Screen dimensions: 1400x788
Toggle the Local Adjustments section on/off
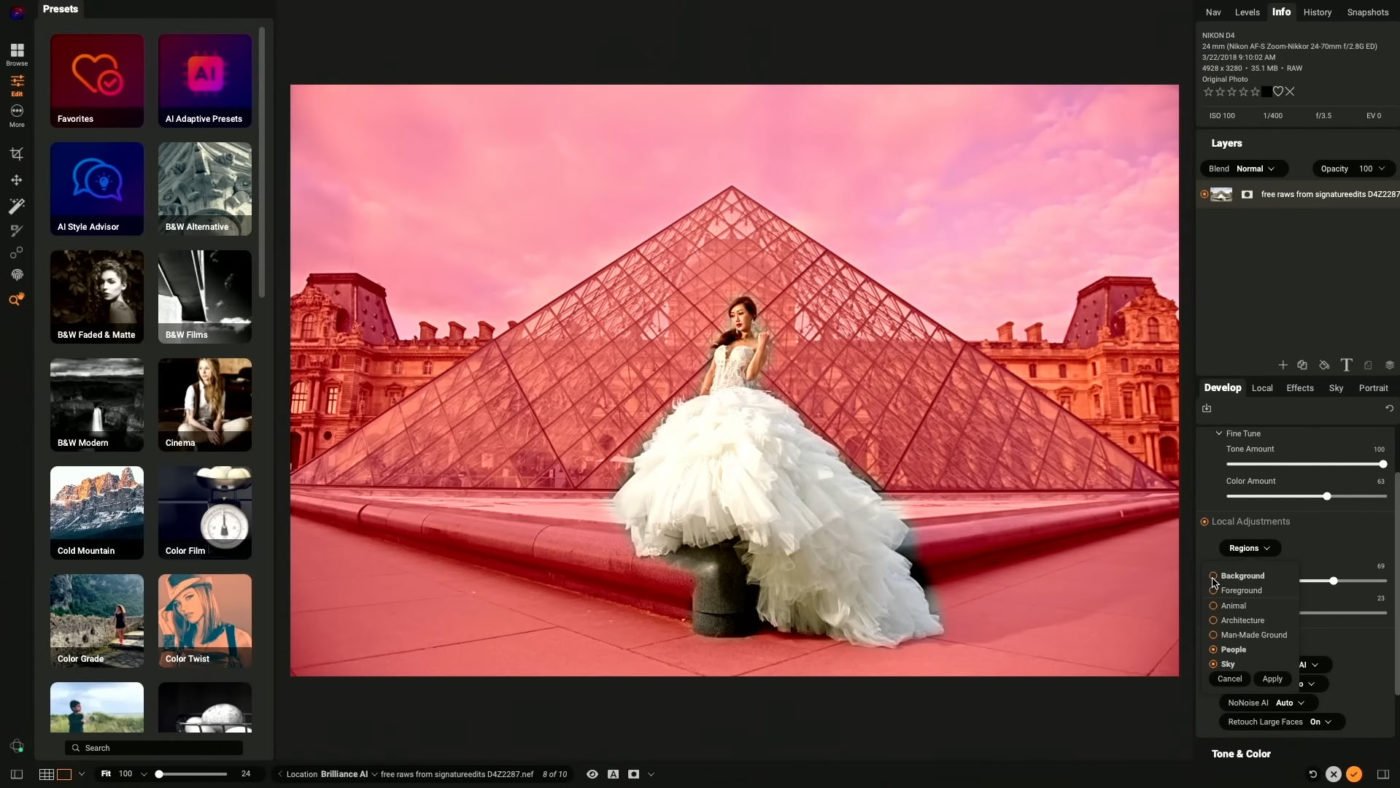pos(1204,521)
